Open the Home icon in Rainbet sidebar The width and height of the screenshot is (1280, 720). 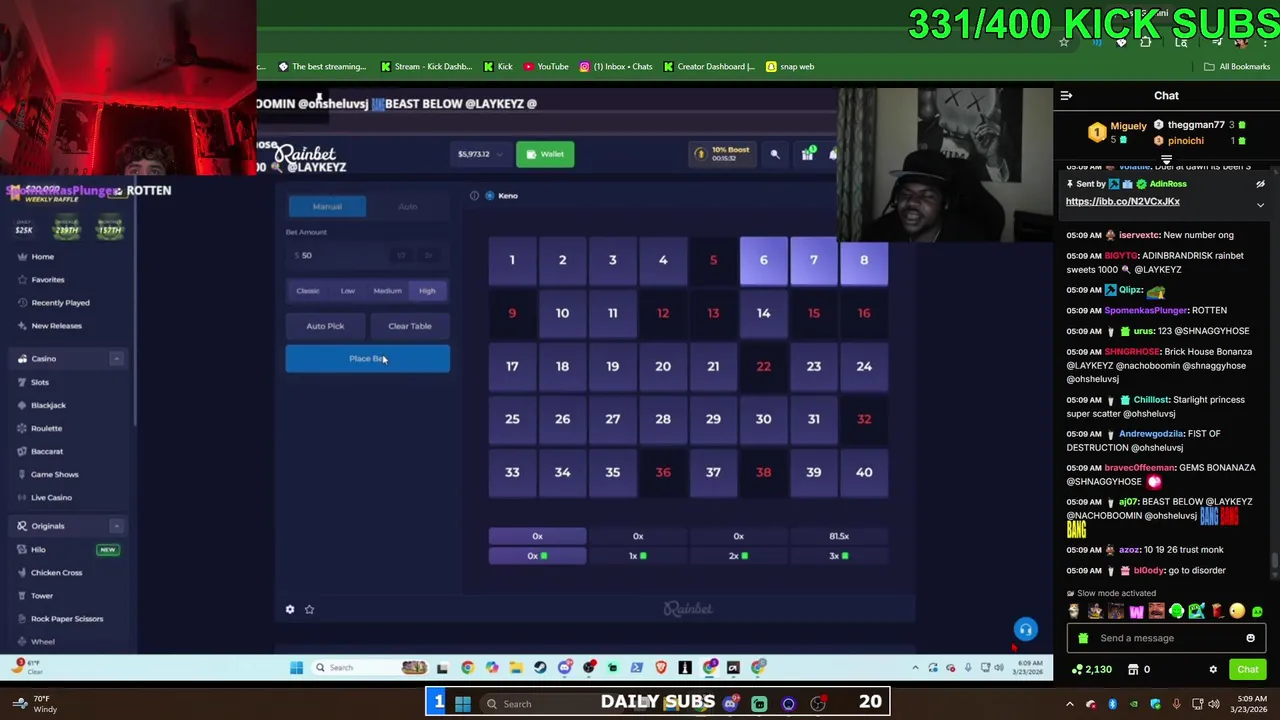pyautogui.click(x=21, y=256)
